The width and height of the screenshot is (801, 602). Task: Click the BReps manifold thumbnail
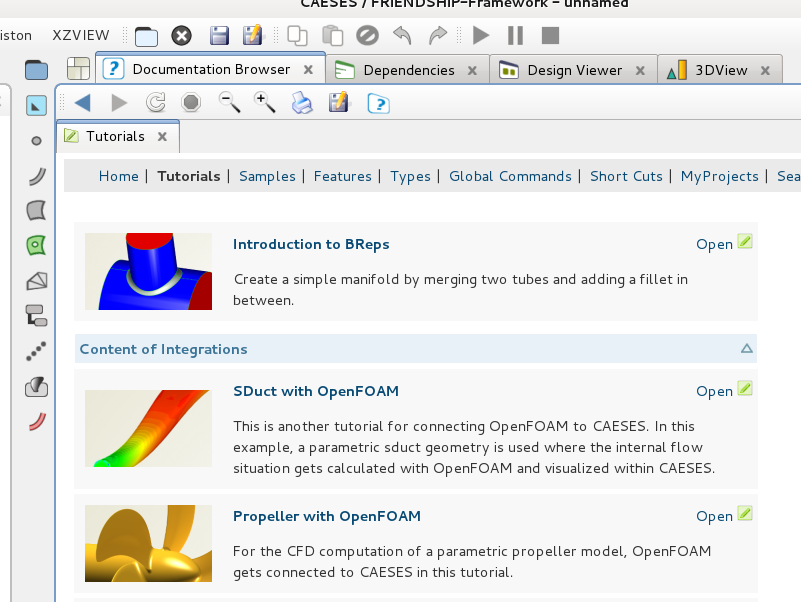[x=148, y=271]
